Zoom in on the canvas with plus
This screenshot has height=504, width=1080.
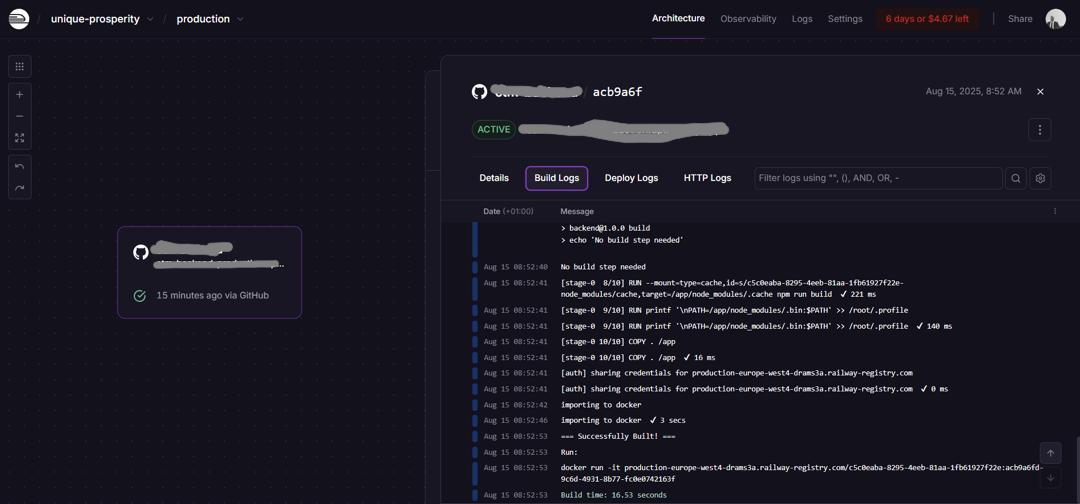(20, 94)
